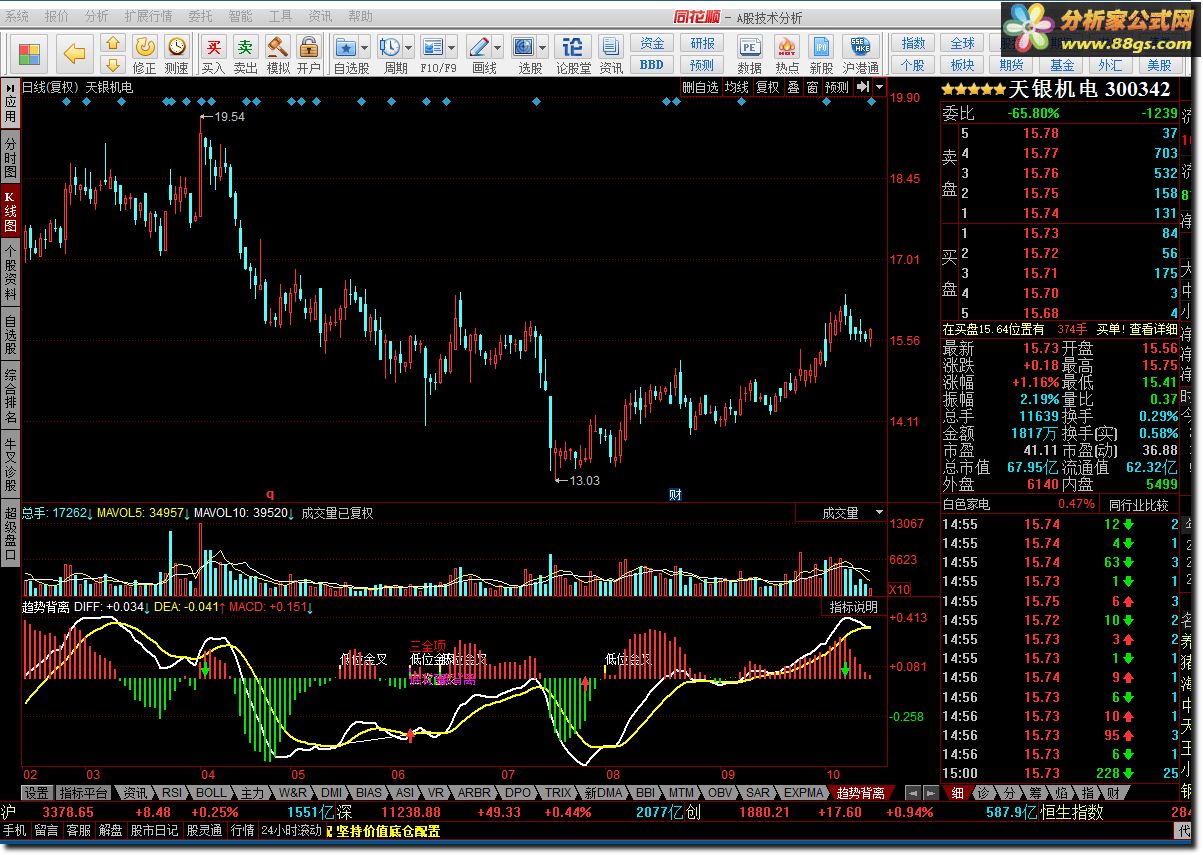This screenshot has height=855, width=1203.
Task: Toggle the 叠 overlay option
Action: coord(793,87)
